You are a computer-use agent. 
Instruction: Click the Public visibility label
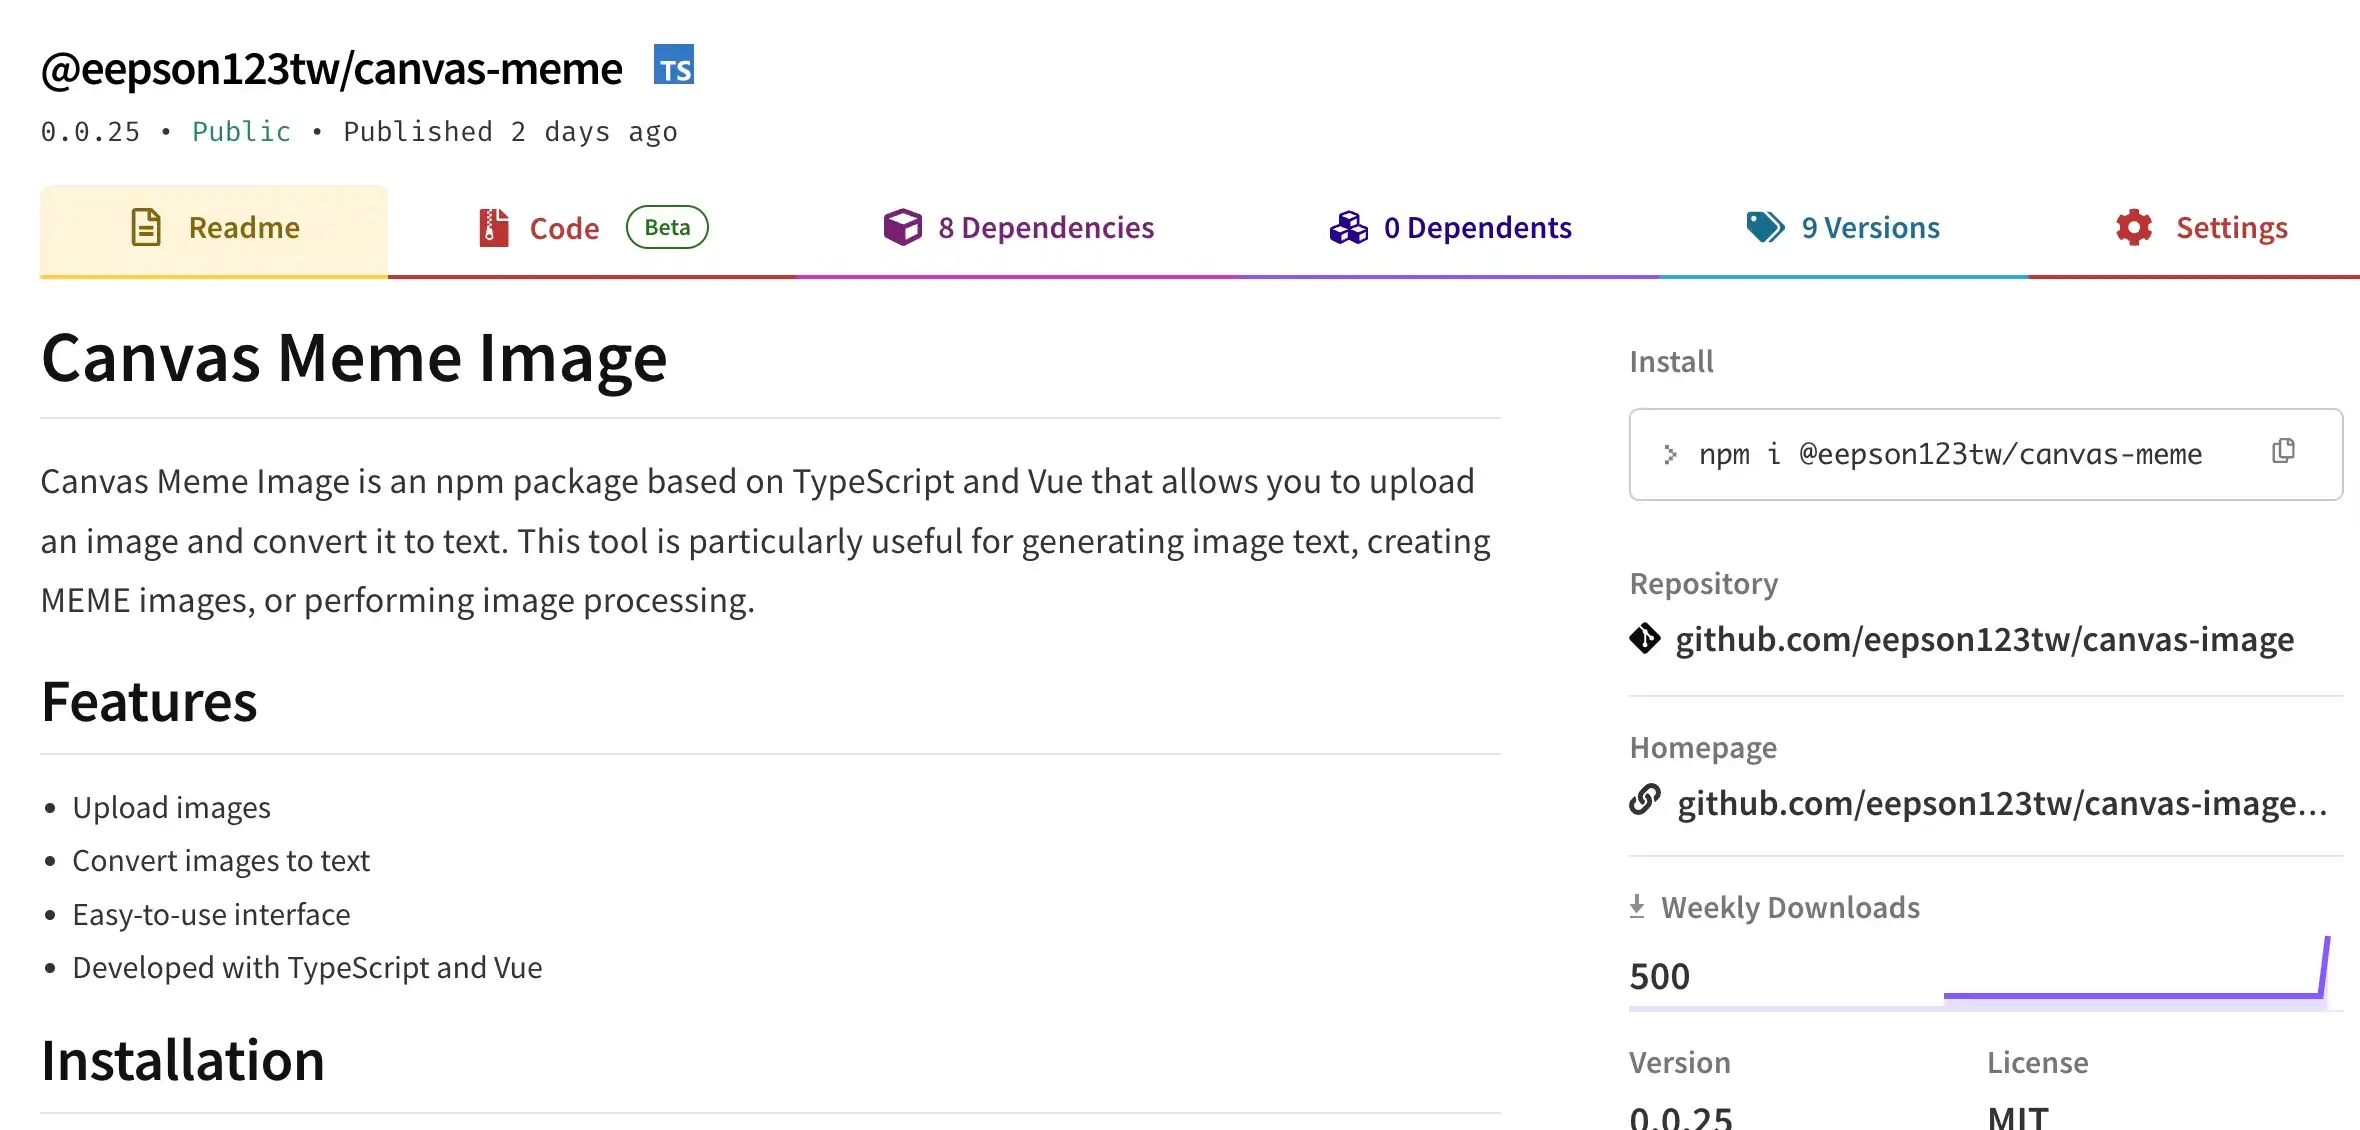click(x=241, y=132)
